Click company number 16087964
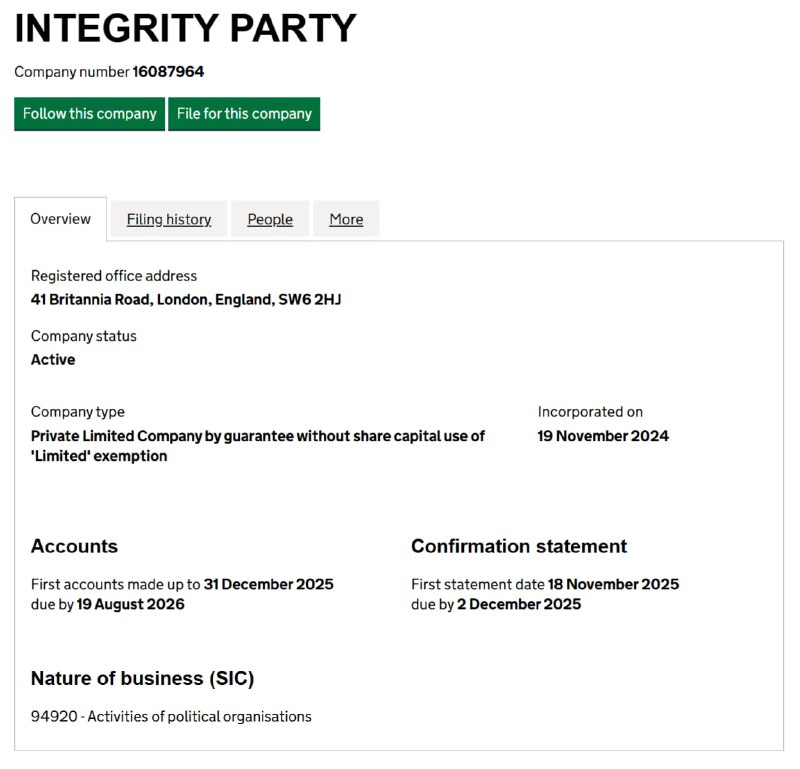 [x=168, y=71]
